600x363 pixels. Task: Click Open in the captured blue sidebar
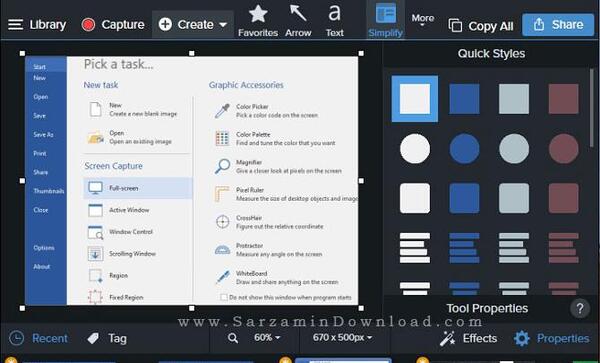41,97
